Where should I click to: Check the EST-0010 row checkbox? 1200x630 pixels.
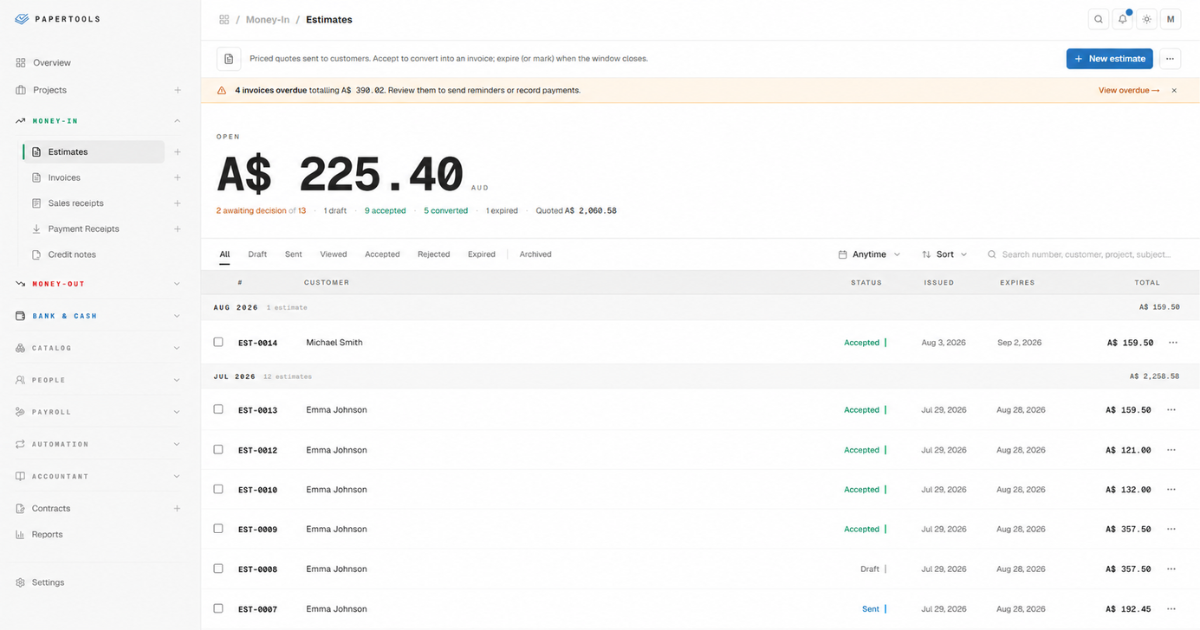(218, 489)
